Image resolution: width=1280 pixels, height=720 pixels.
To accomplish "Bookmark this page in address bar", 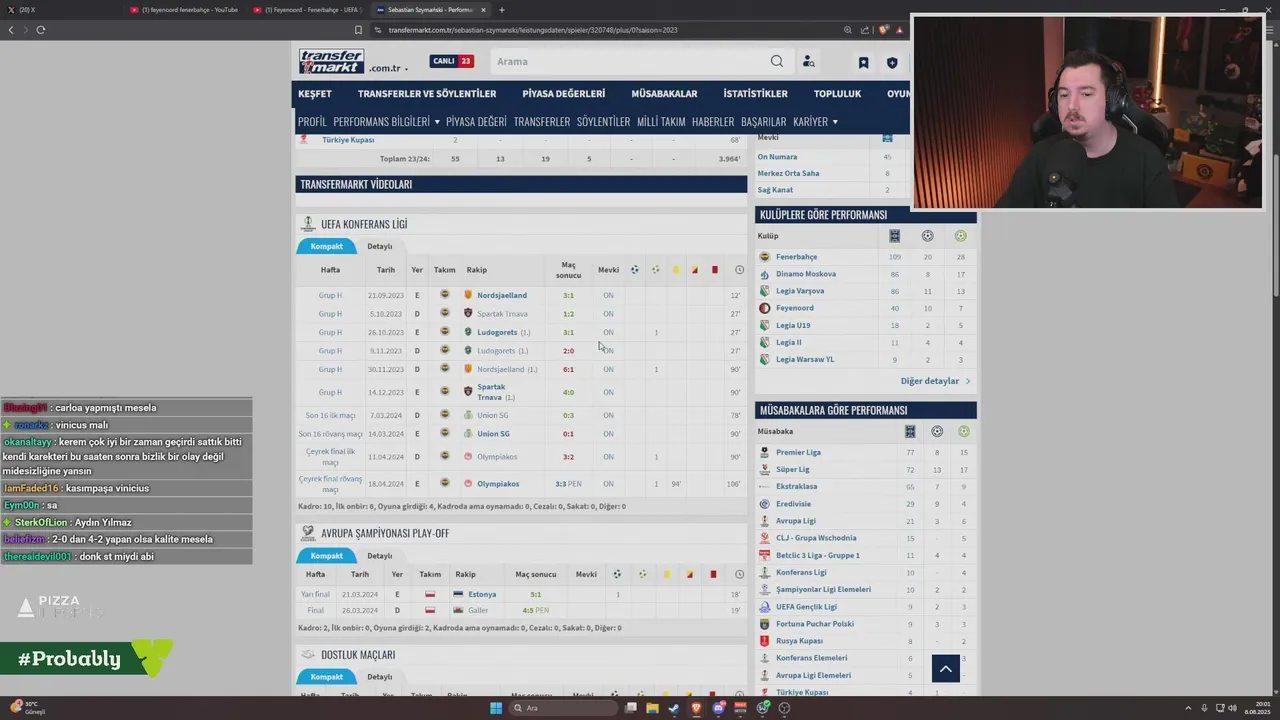I will [x=358, y=30].
